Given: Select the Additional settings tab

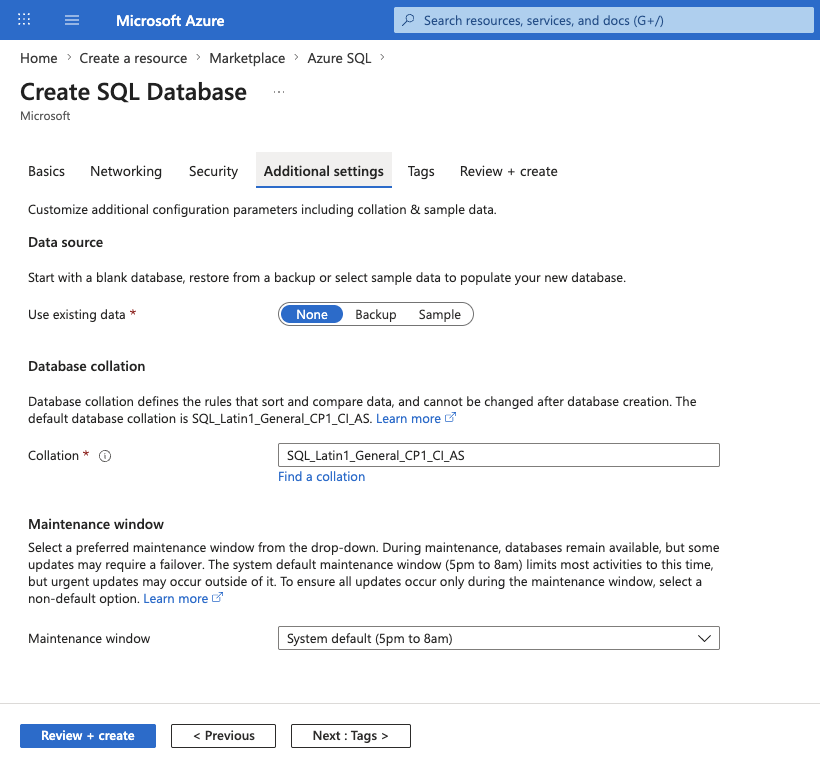Looking at the screenshot, I should coord(324,171).
